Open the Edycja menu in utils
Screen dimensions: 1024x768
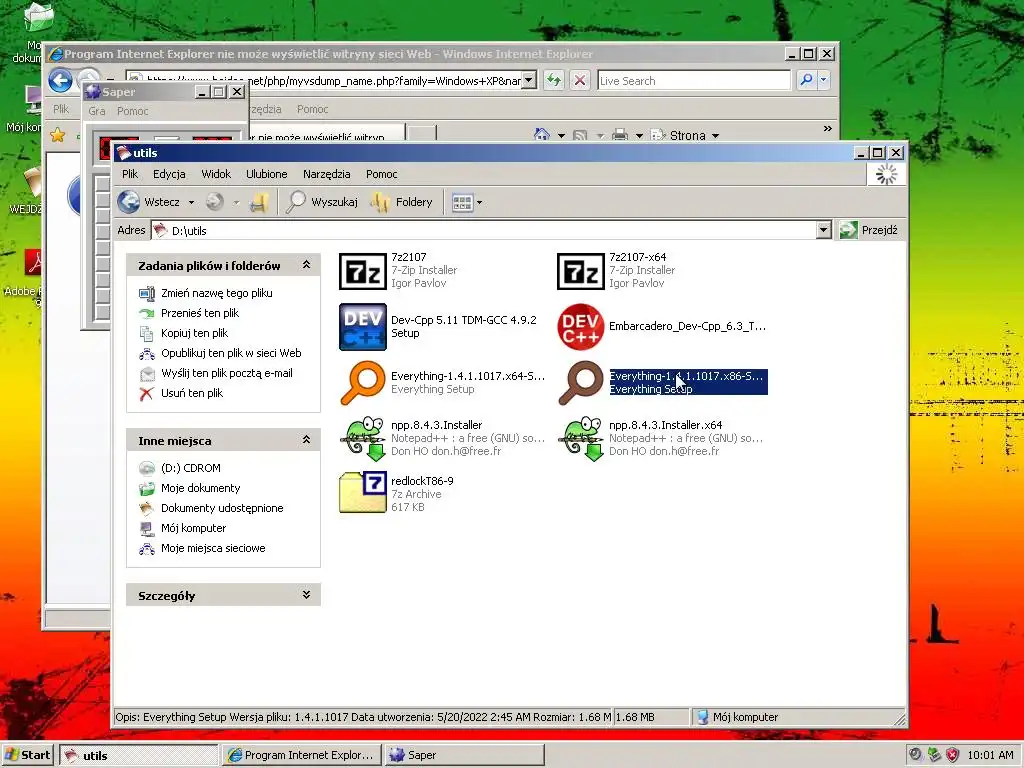click(169, 174)
